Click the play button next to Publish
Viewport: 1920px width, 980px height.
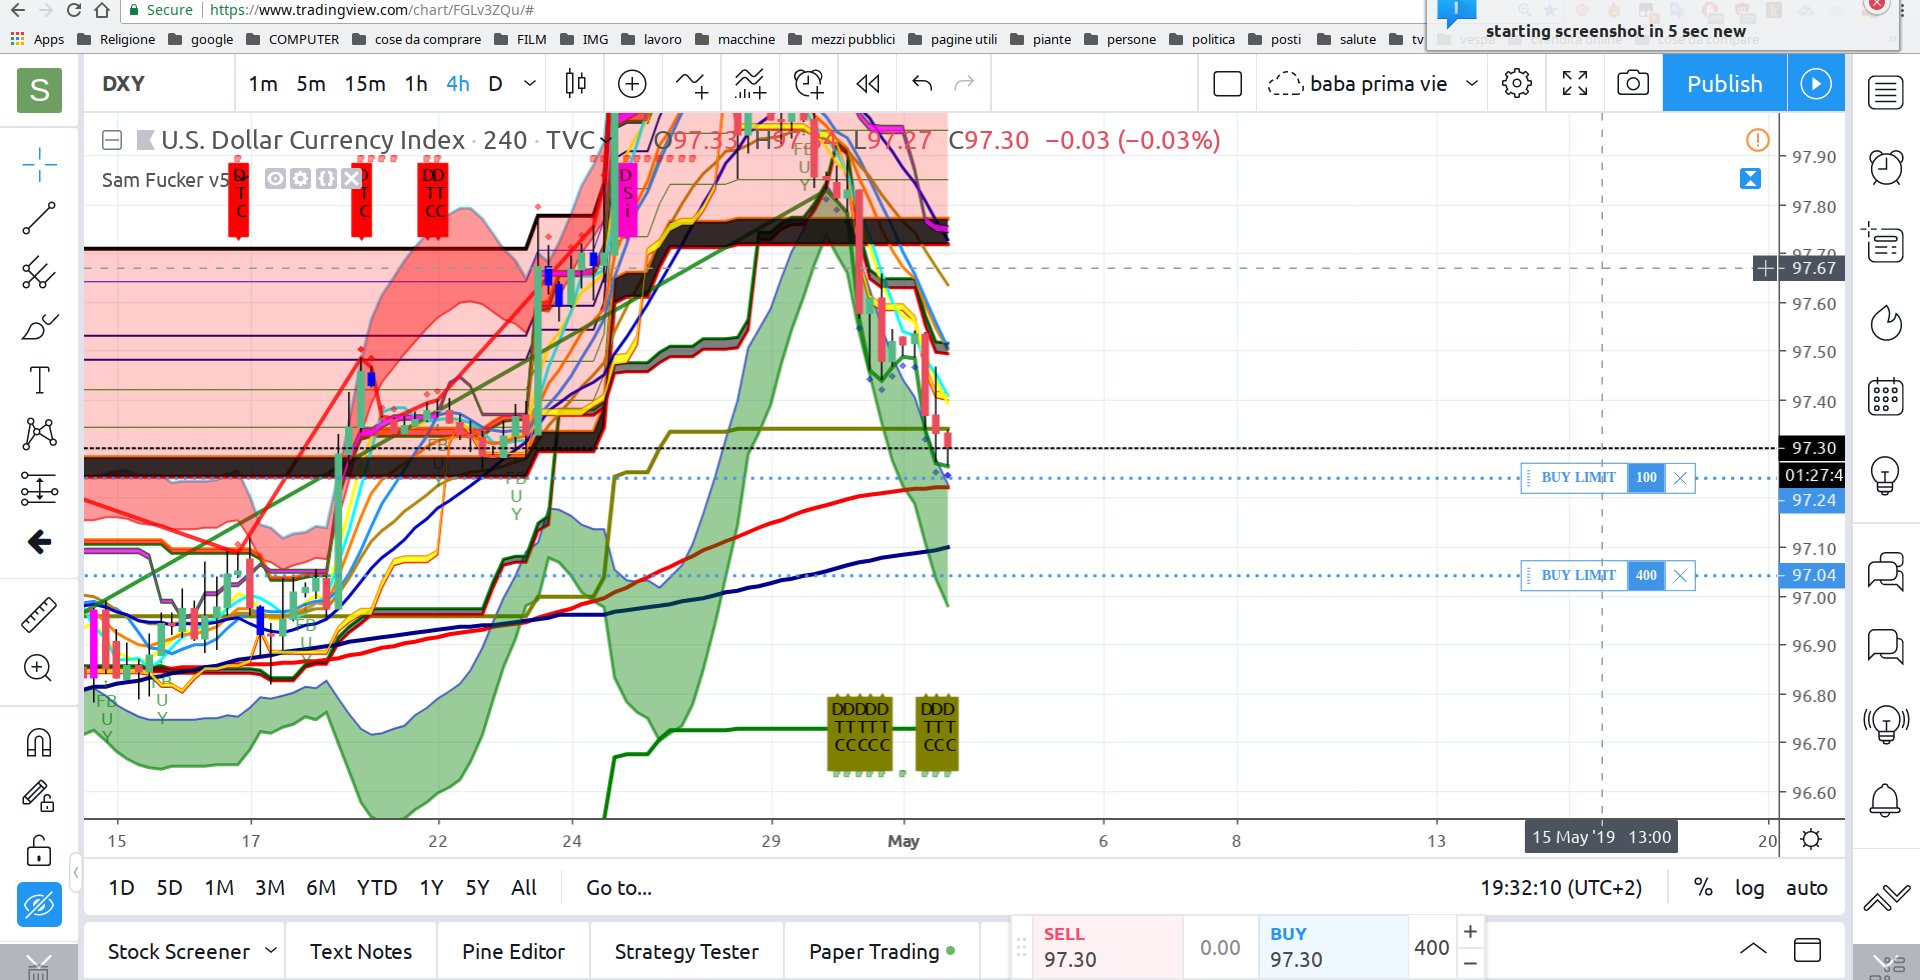tap(1816, 84)
